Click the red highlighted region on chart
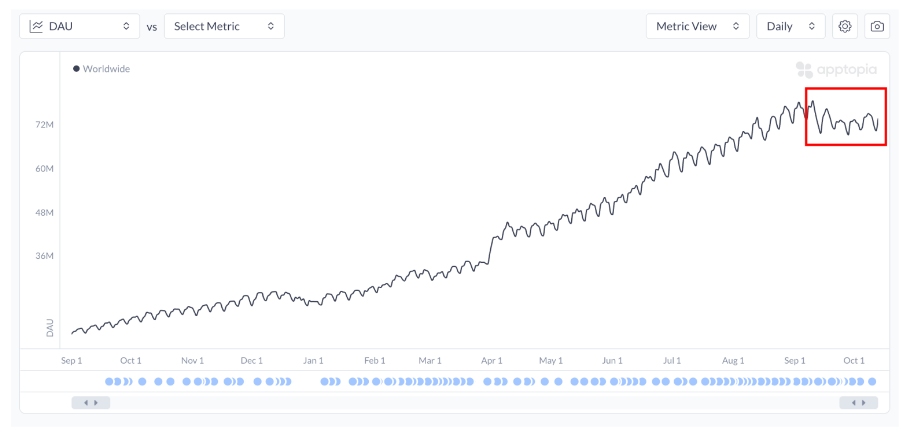 [x=845, y=117]
